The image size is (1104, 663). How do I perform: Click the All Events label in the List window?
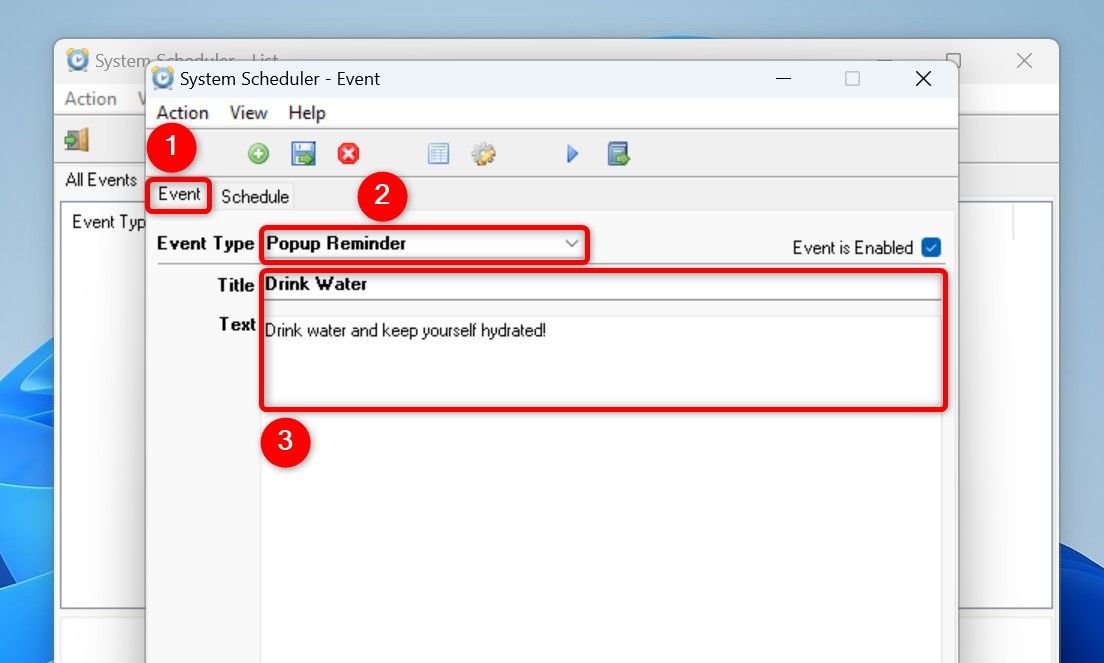pyautogui.click(x=101, y=179)
